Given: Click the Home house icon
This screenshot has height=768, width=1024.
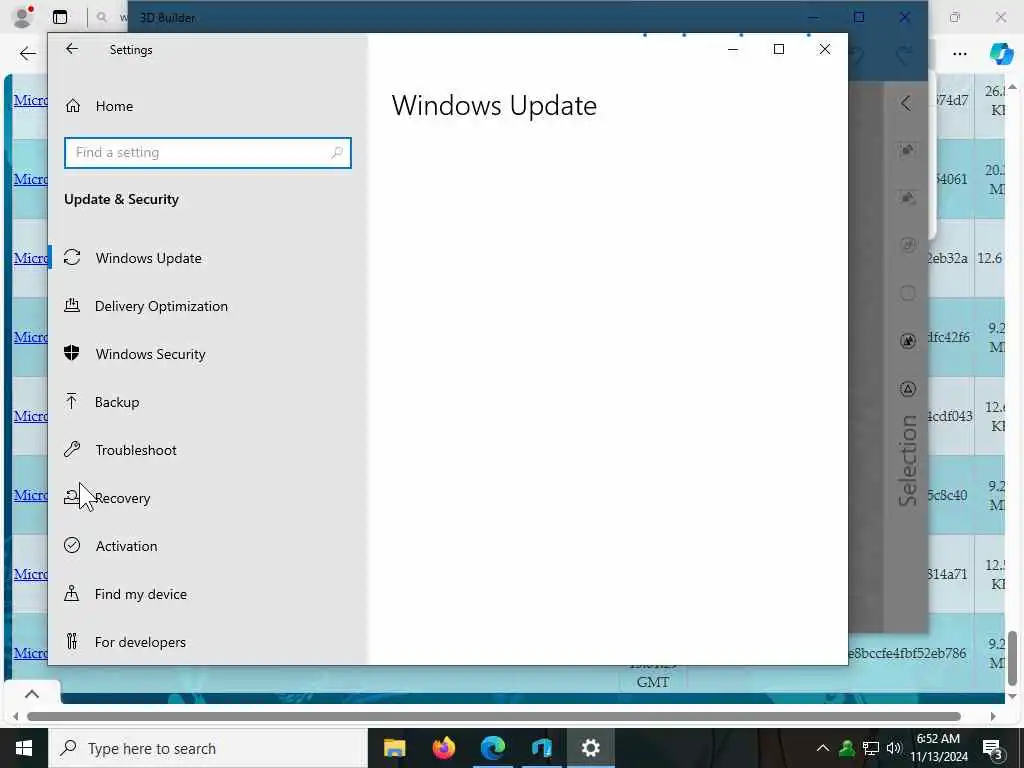Looking at the screenshot, I should pyautogui.click(x=72, y=105).
